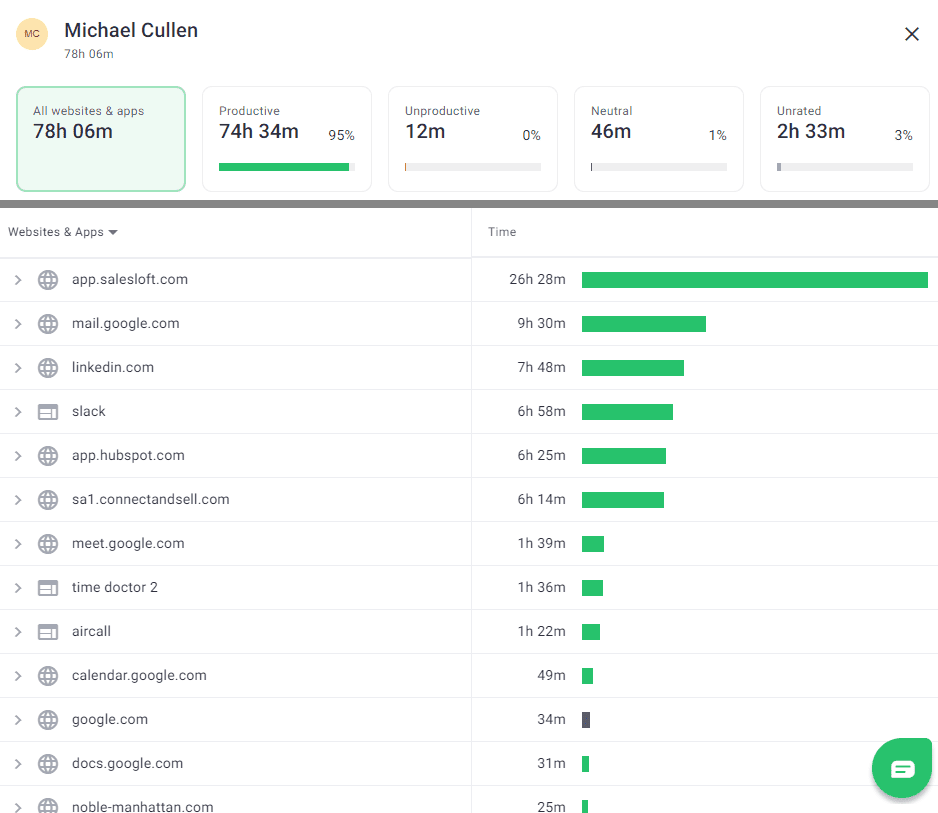
Task: Expand the app.hubspot.com row
Action: (18, 455)
